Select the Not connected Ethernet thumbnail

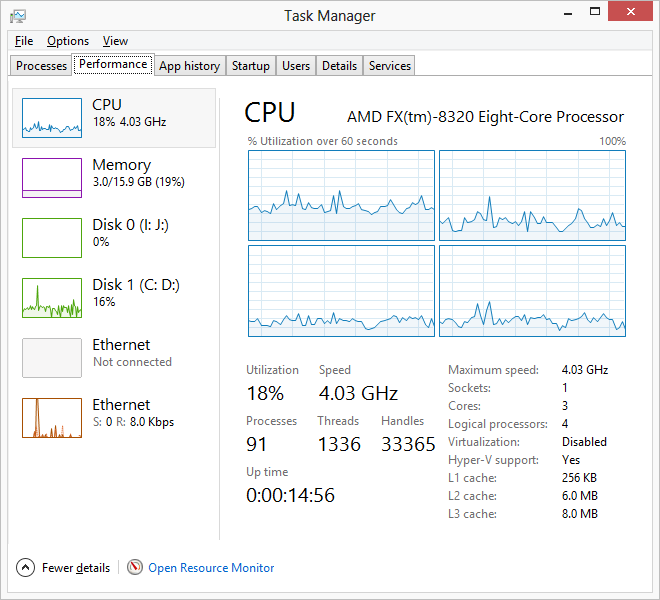click(52, 358)
